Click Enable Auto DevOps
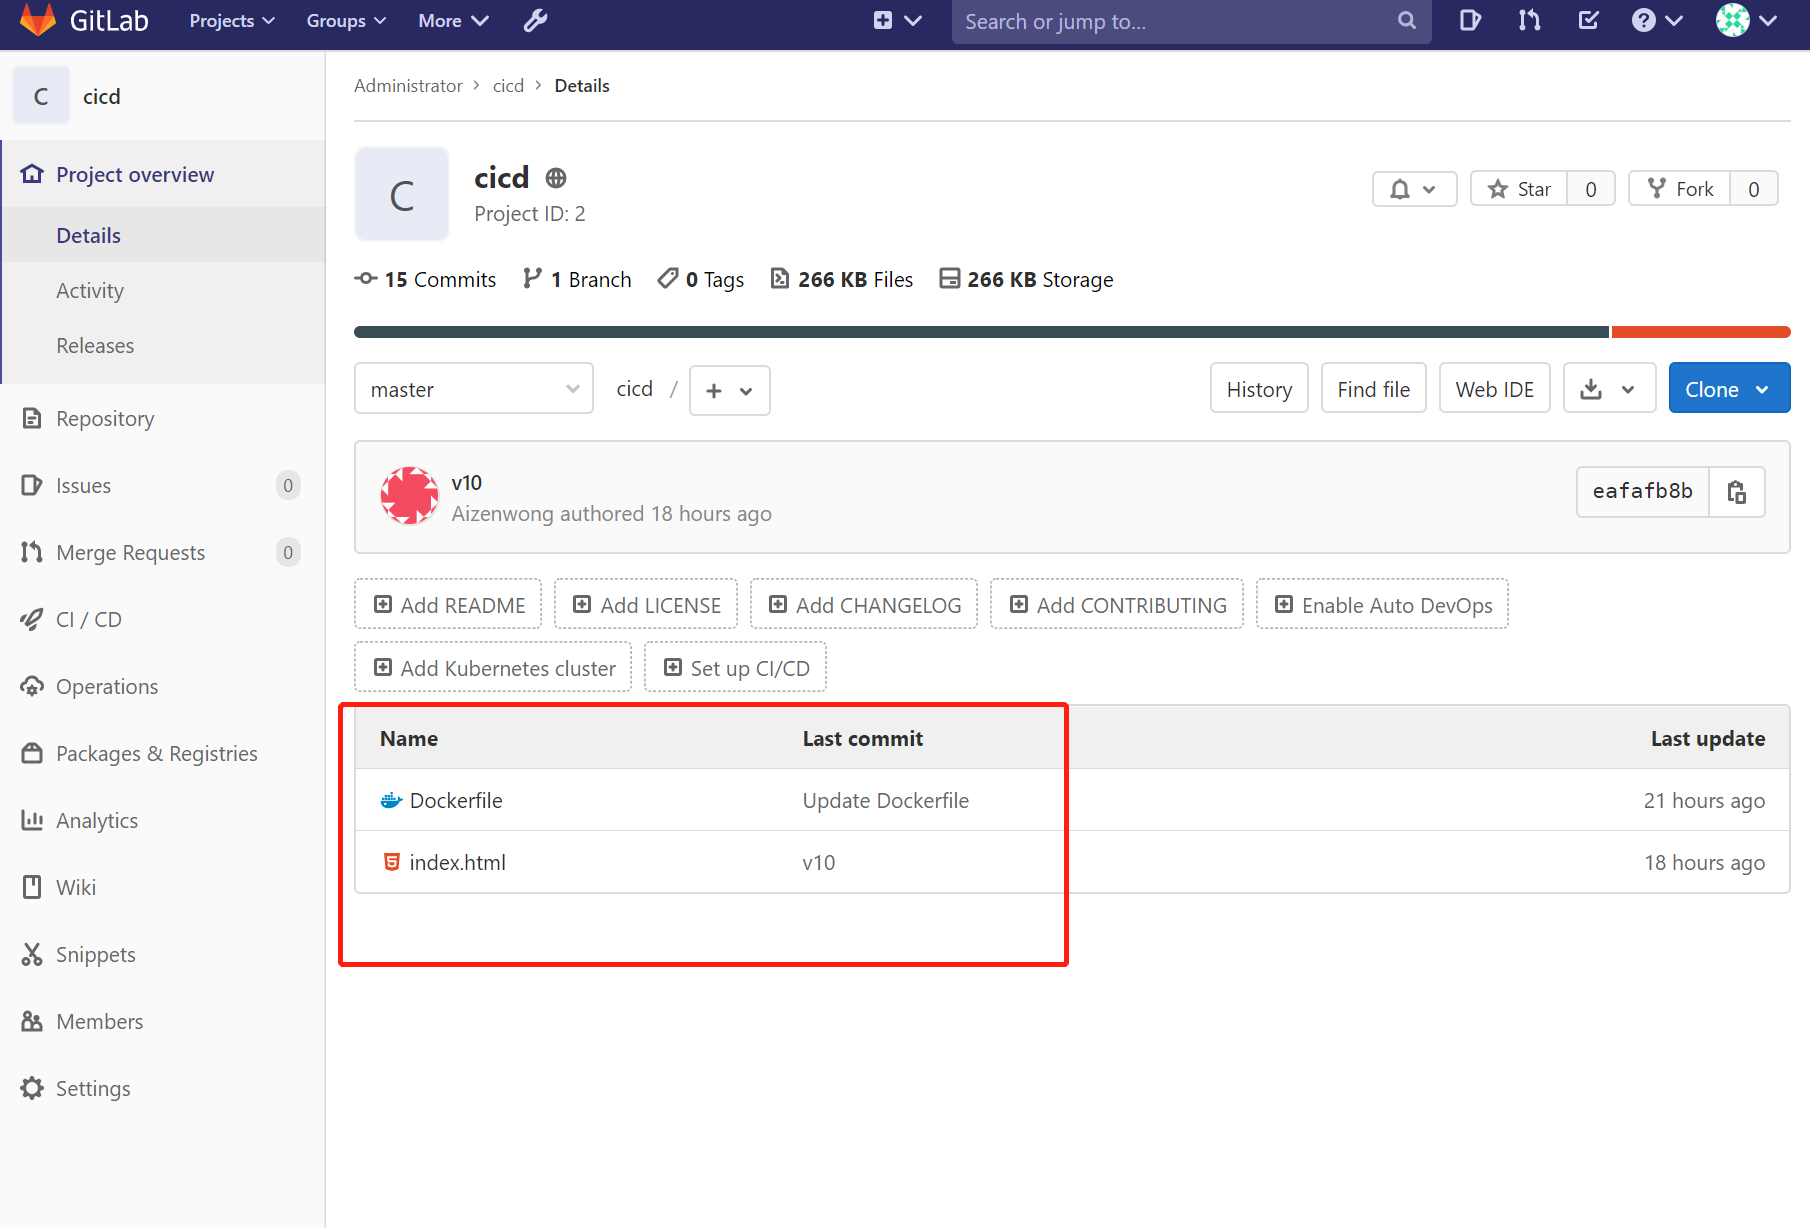The image size is (1810, 1228). pyautogui.click(x=1382, y=605)
